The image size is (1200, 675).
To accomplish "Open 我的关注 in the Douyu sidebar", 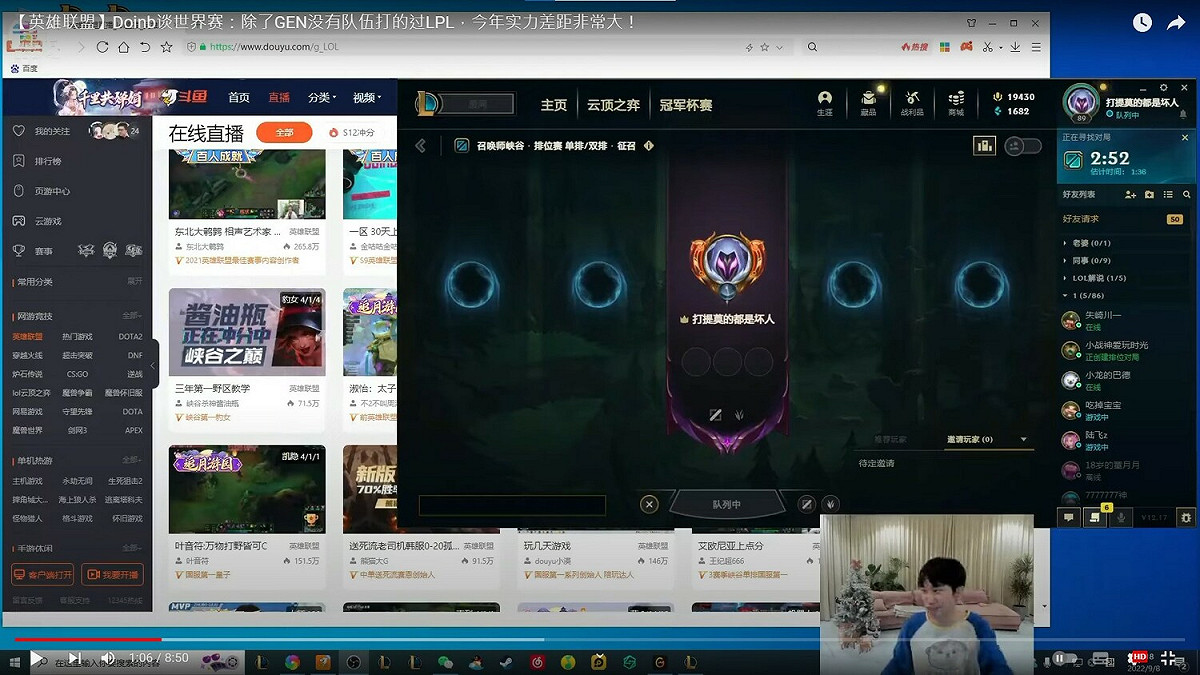I will point(52,131).
